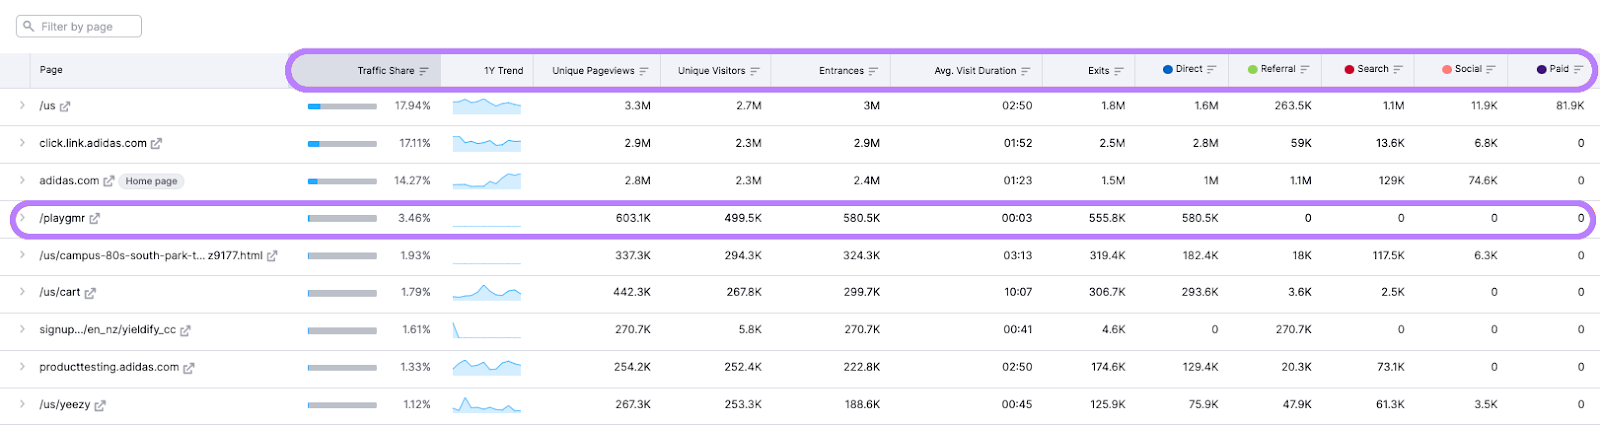1600x425 pixels.
Task: Open the click.link.adidas.com link
Action: (x=93, y=143)
